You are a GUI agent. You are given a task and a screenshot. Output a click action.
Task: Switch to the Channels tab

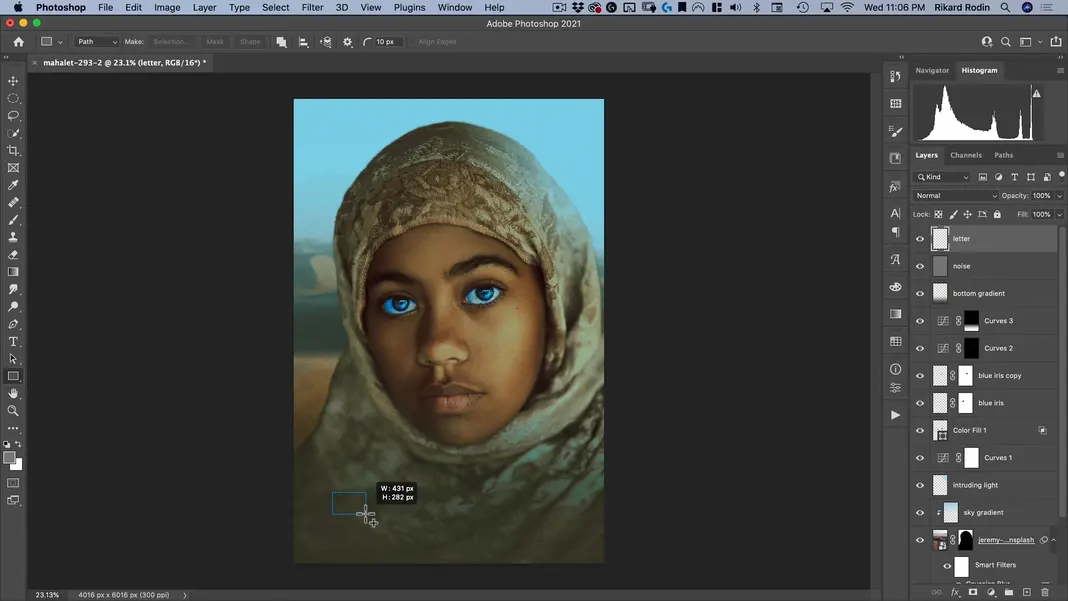(966, 155)
